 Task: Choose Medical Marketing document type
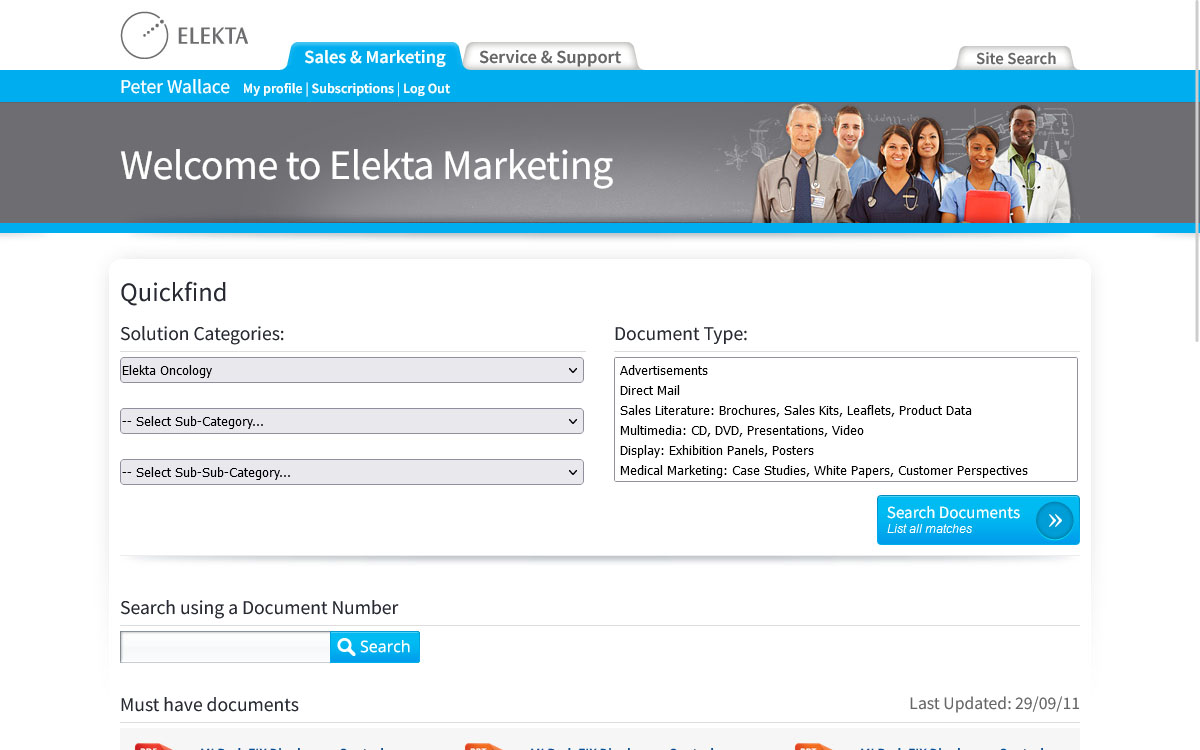tap(823, 471)
